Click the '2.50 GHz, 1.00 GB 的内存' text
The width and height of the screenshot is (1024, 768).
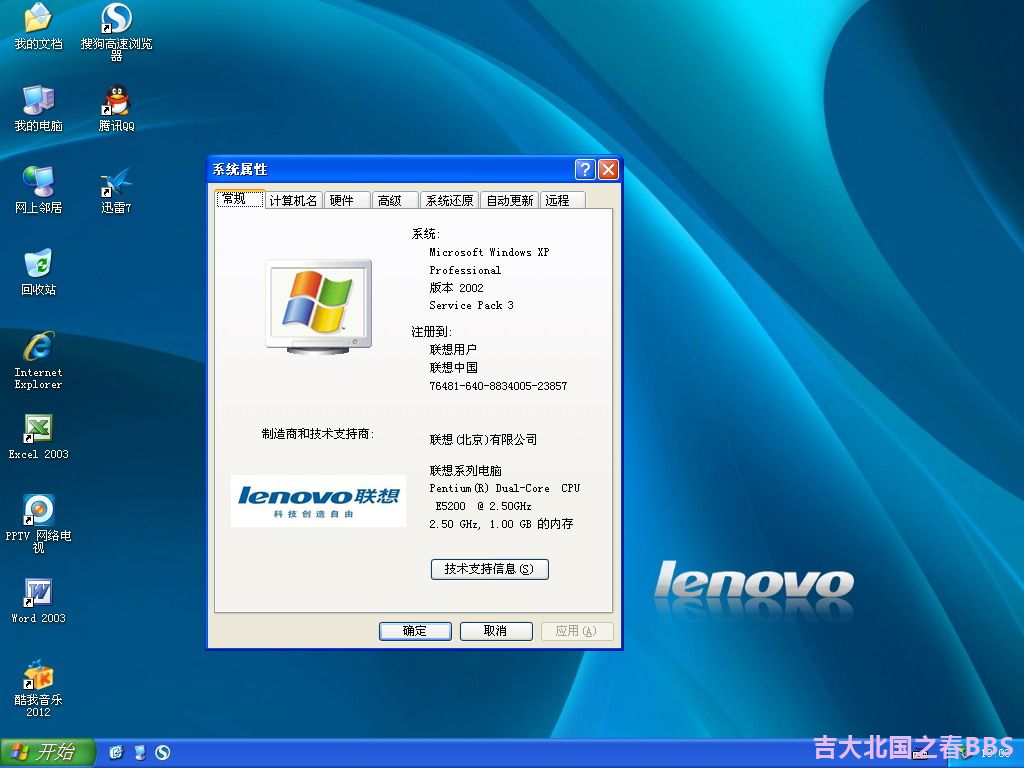point(501,524)
